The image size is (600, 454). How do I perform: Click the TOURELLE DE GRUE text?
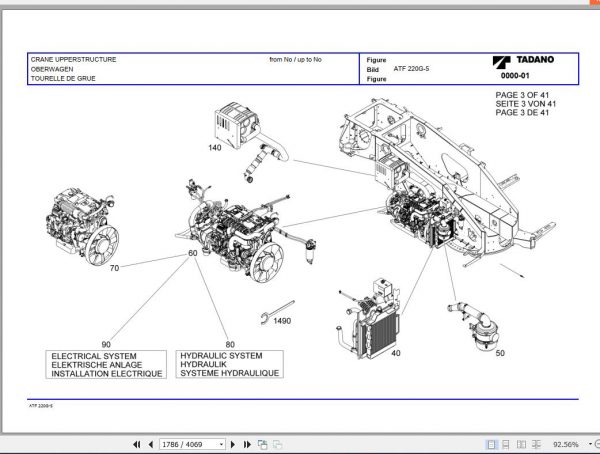(x=63, y=78)
